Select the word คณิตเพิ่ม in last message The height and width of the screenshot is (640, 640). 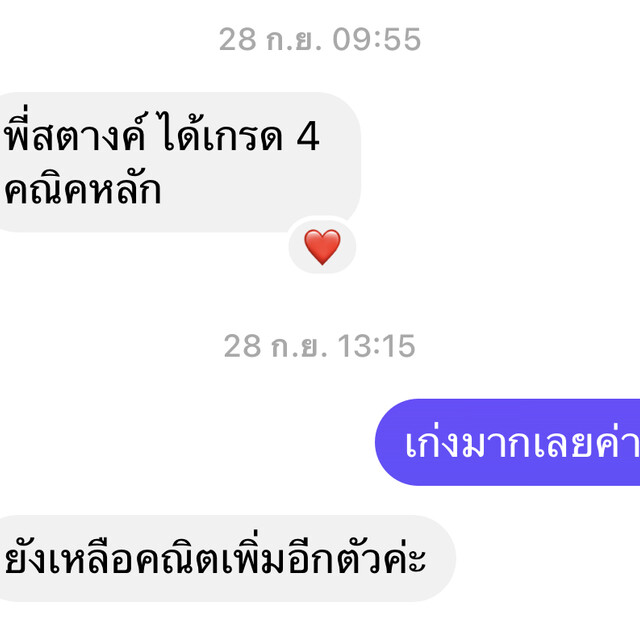(x=211, y=556)
